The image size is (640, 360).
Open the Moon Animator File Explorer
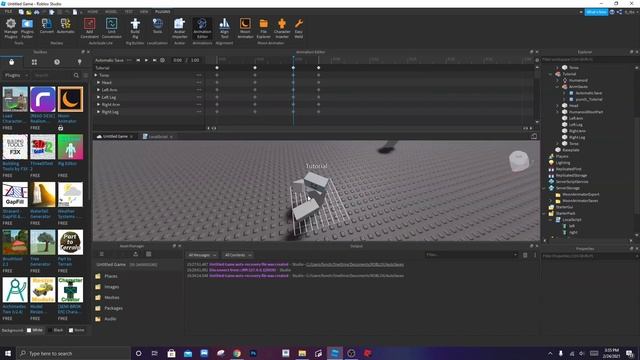pos(264,28)
